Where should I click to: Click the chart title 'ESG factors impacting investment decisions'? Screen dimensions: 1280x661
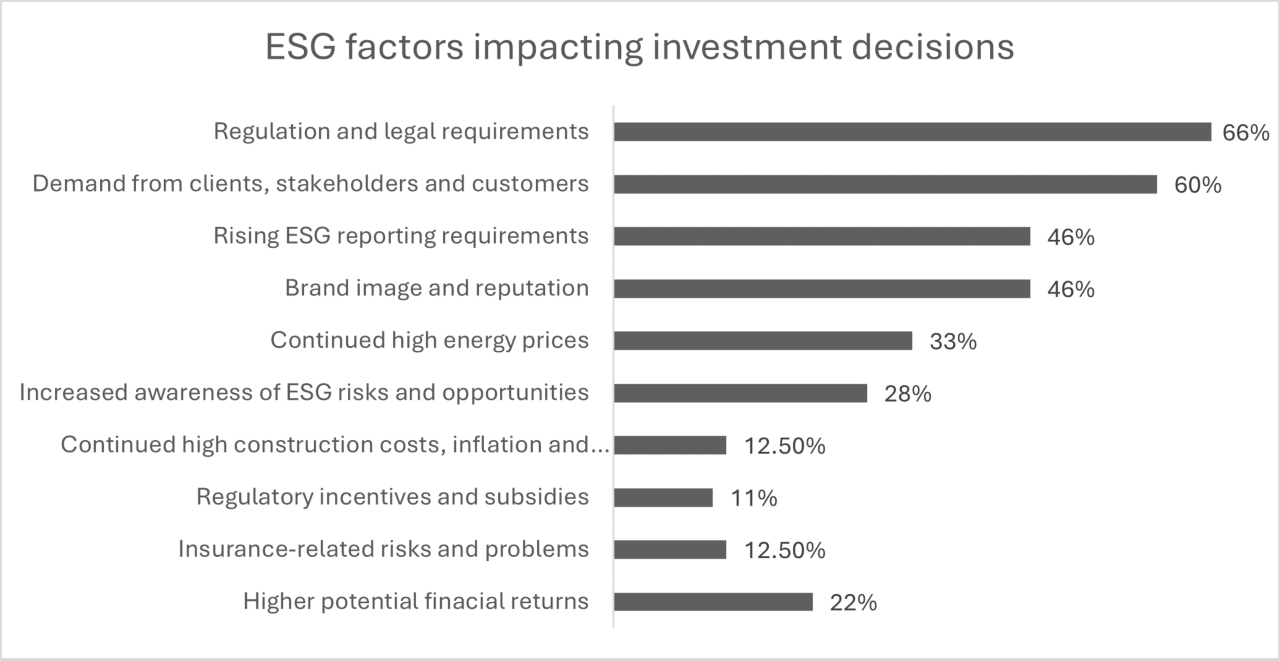640,47
